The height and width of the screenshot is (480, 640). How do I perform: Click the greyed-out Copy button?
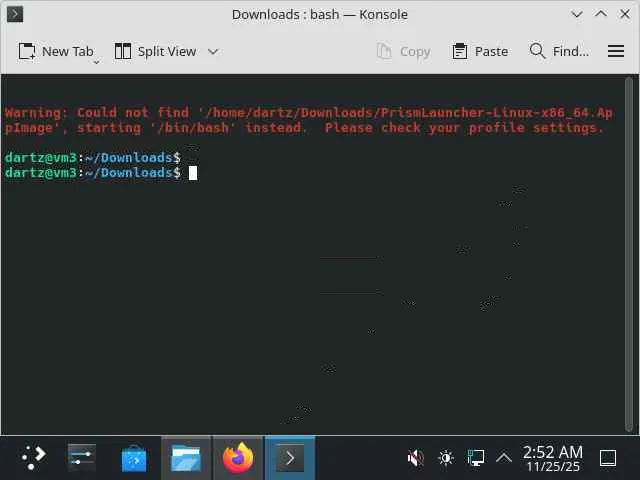(x=403, y=52)
